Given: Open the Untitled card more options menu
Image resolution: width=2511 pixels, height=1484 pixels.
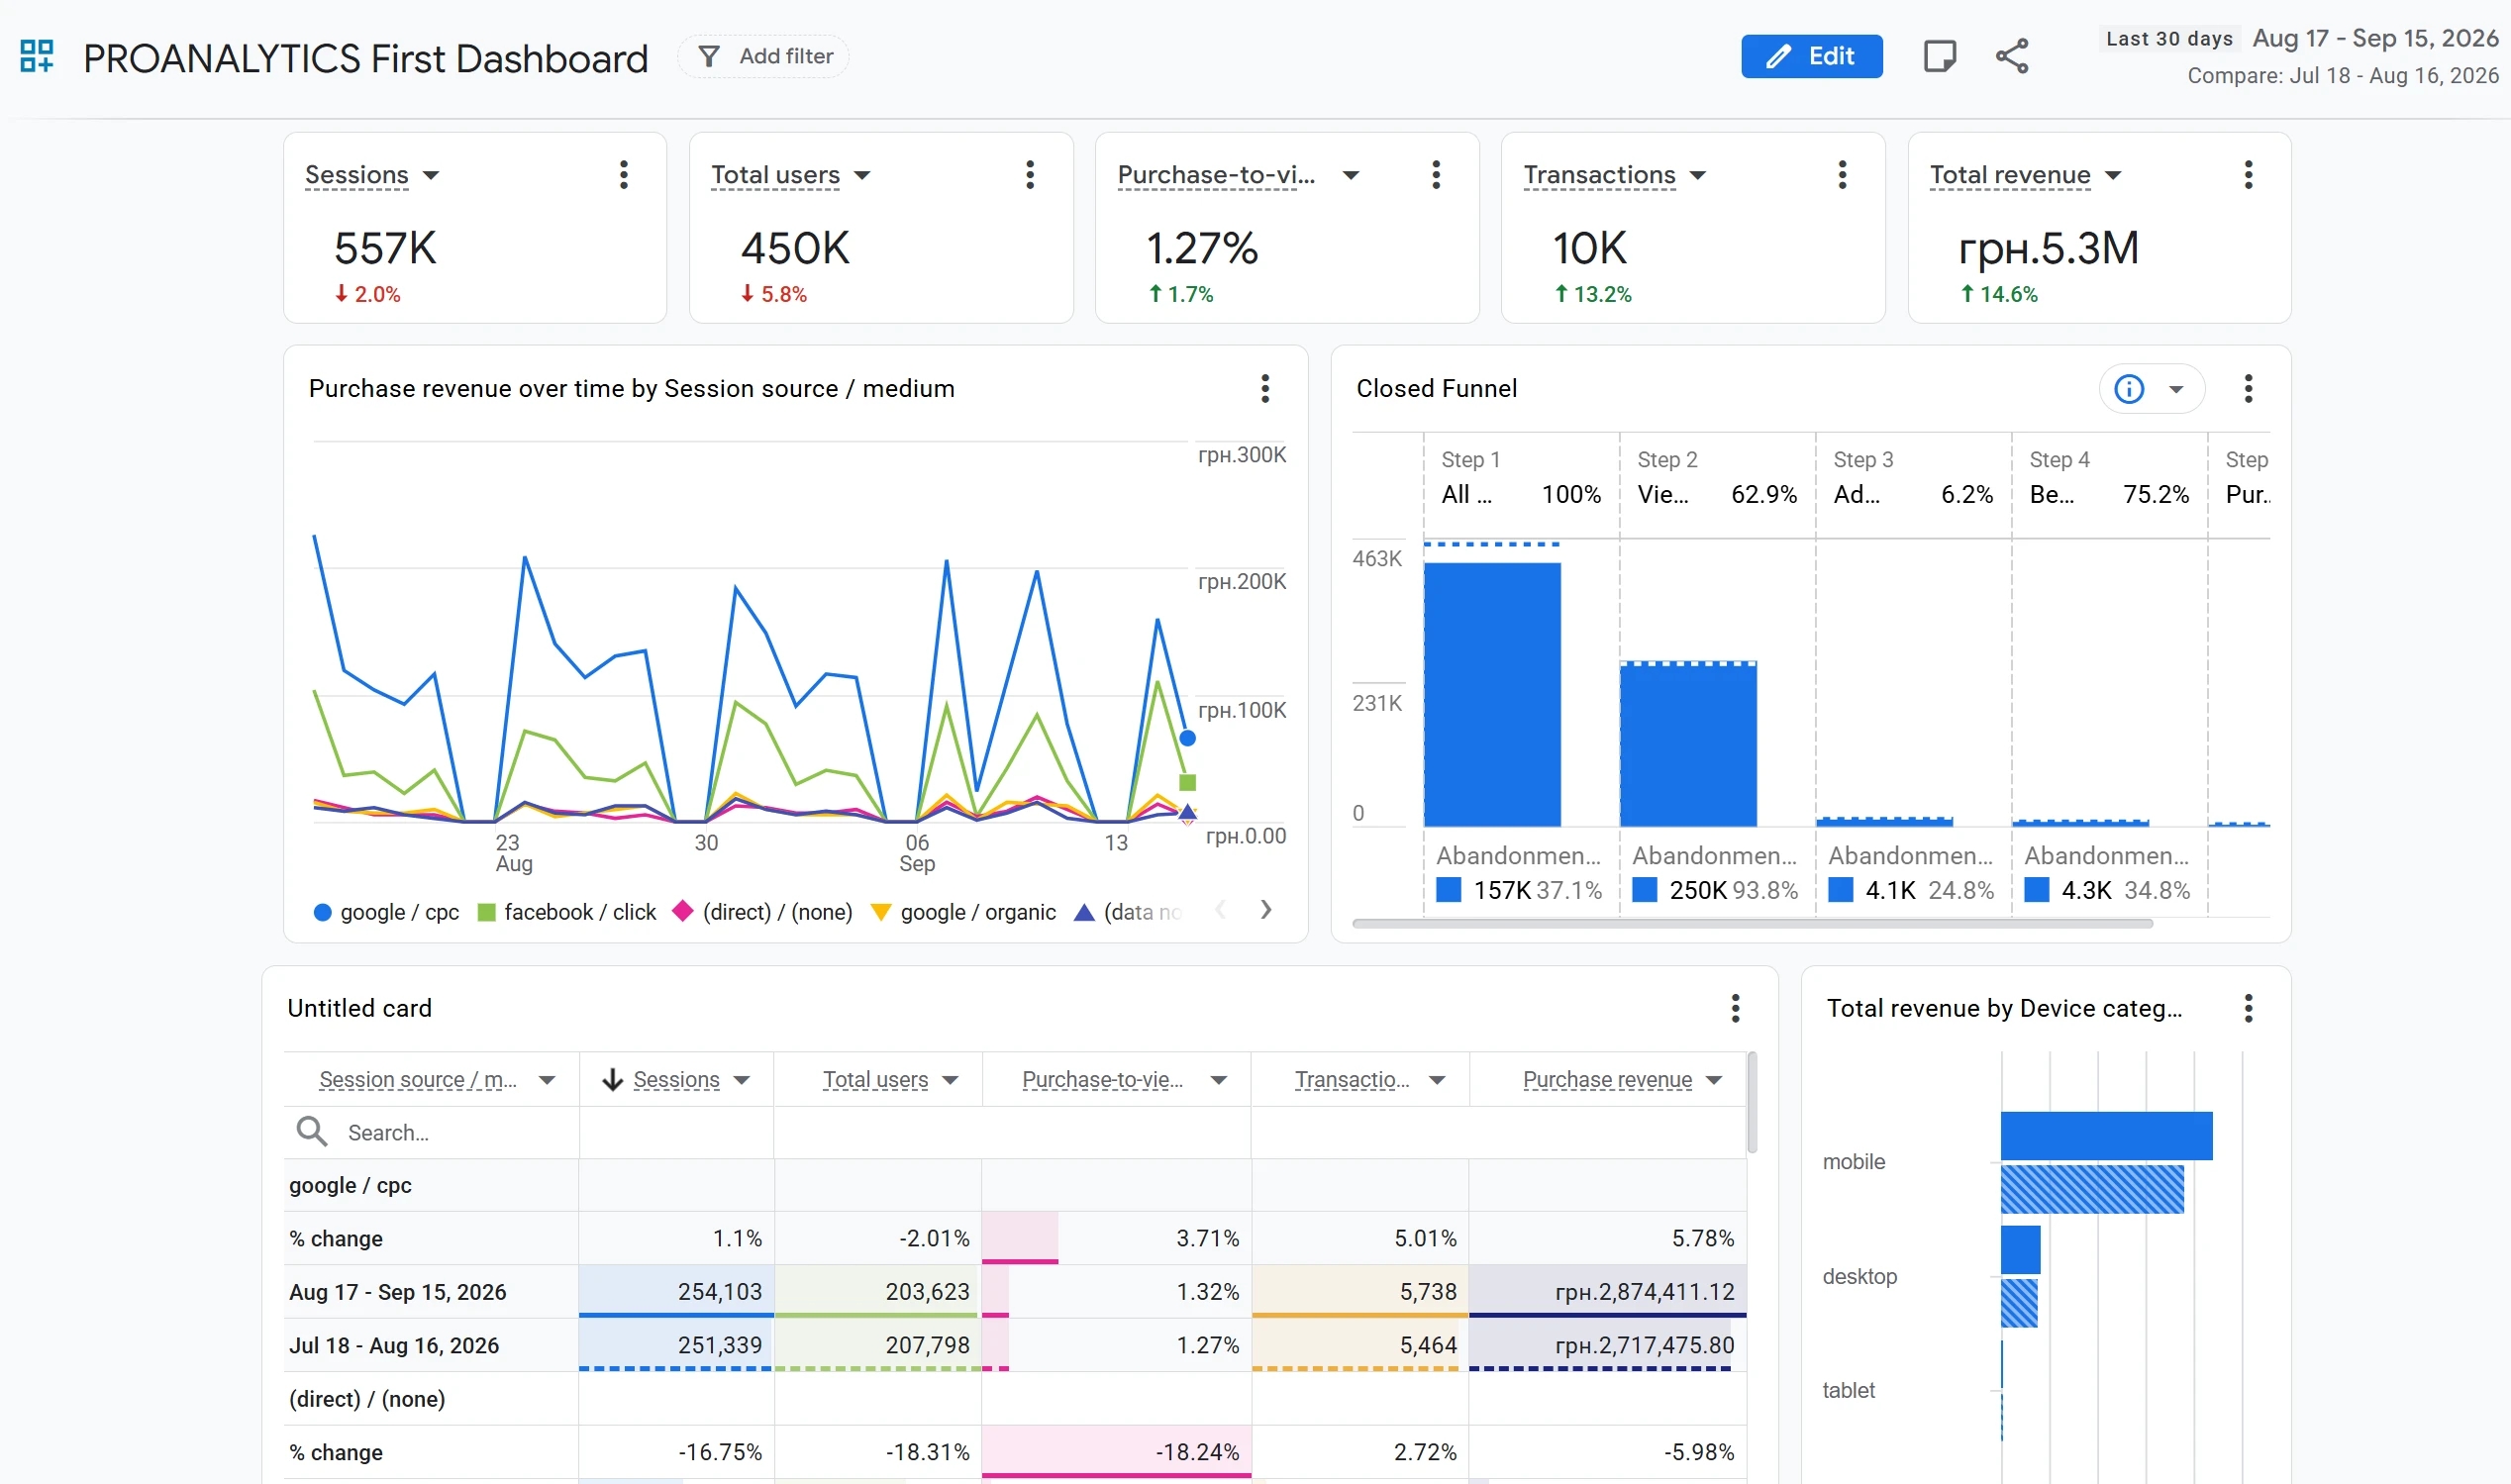Looking at the screenshot, I should pos(1736,1008).
